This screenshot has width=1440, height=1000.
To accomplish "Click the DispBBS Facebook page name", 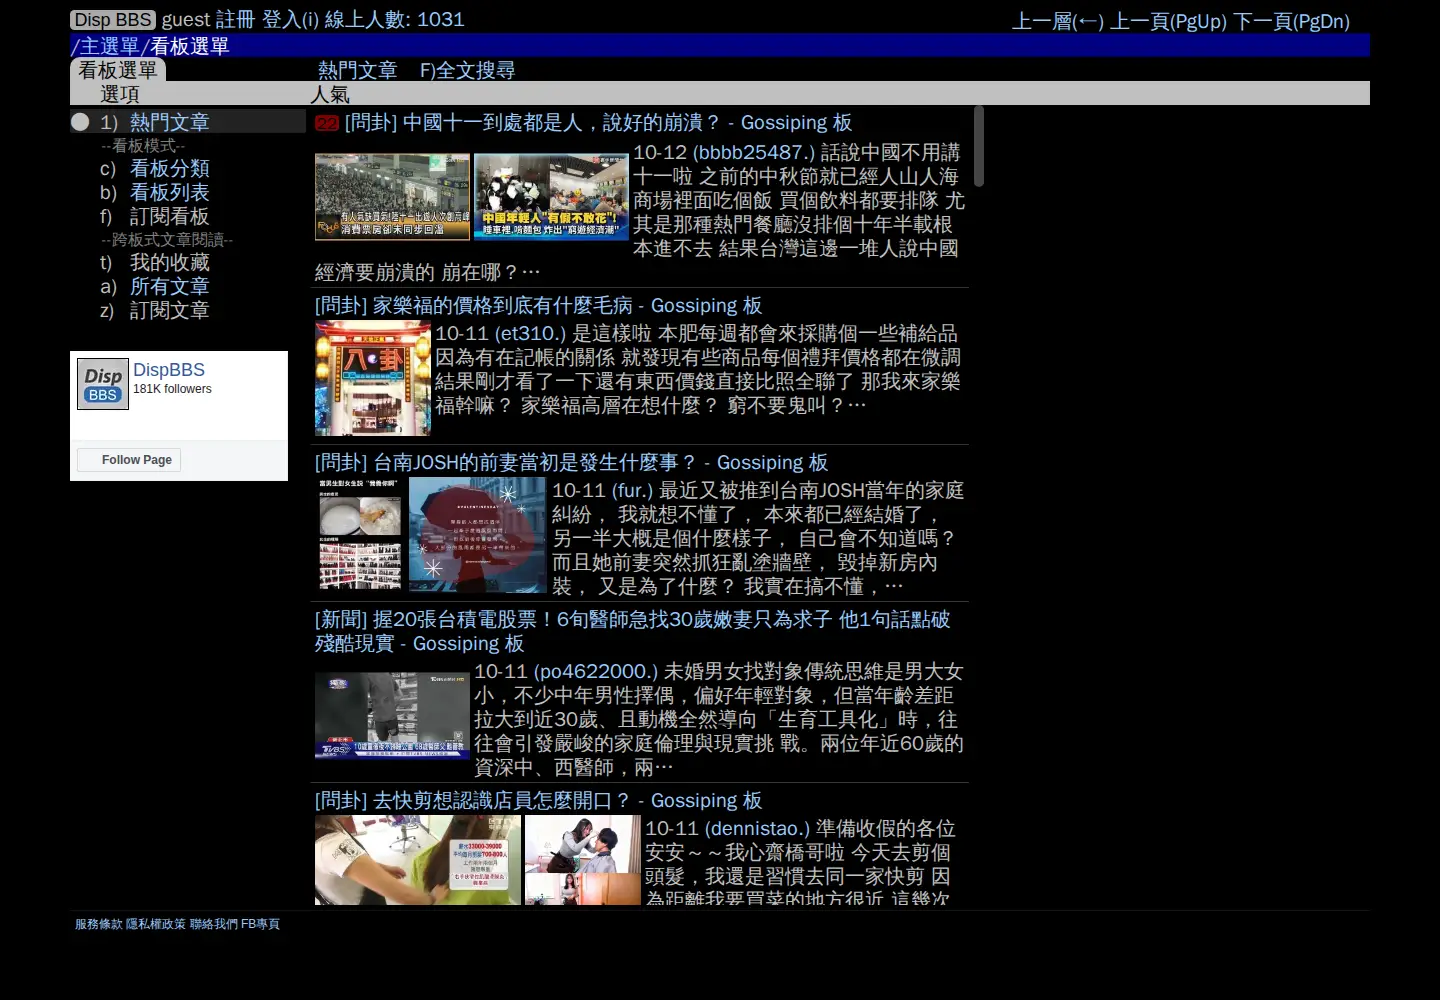I will pyautogui.click(x=169, y=370).
